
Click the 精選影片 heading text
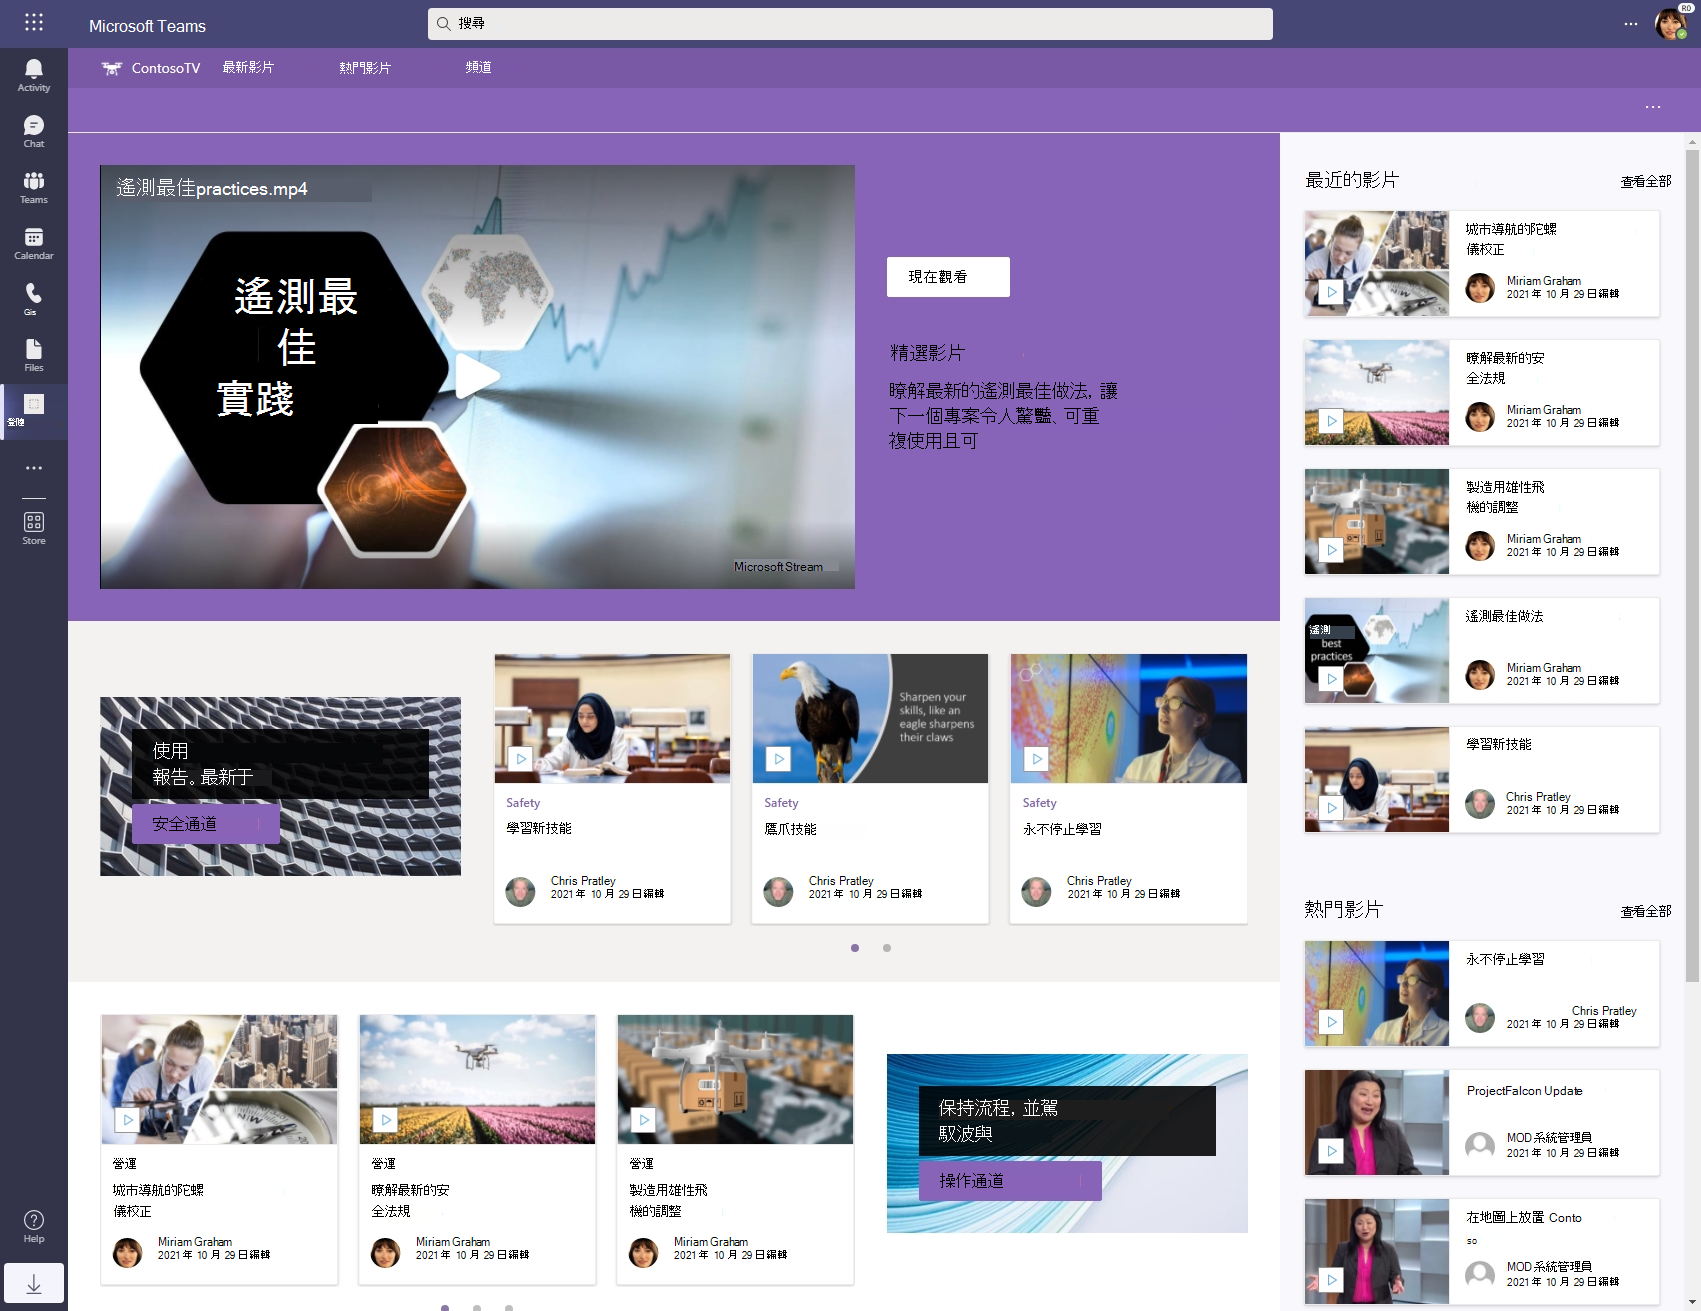927,353
